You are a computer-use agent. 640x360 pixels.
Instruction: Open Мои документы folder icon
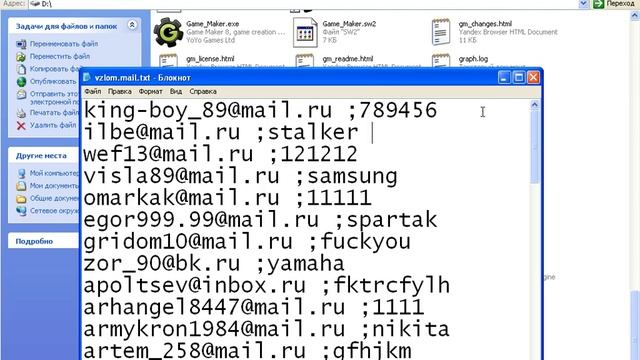click(x=21, y=186)
